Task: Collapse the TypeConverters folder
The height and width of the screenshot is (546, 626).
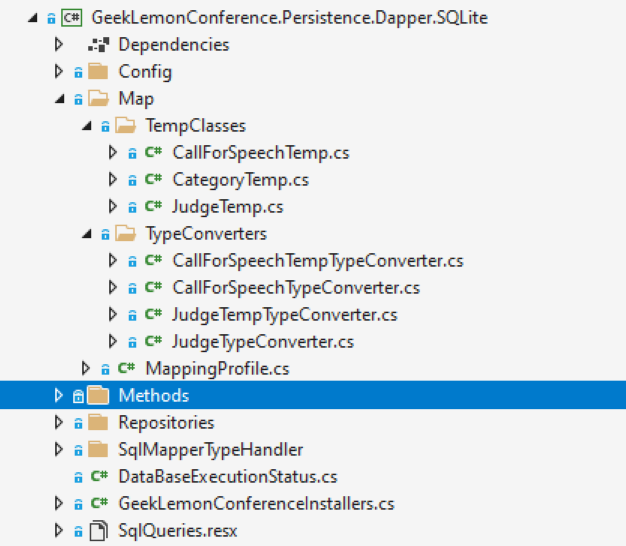Action: [87, 234]
